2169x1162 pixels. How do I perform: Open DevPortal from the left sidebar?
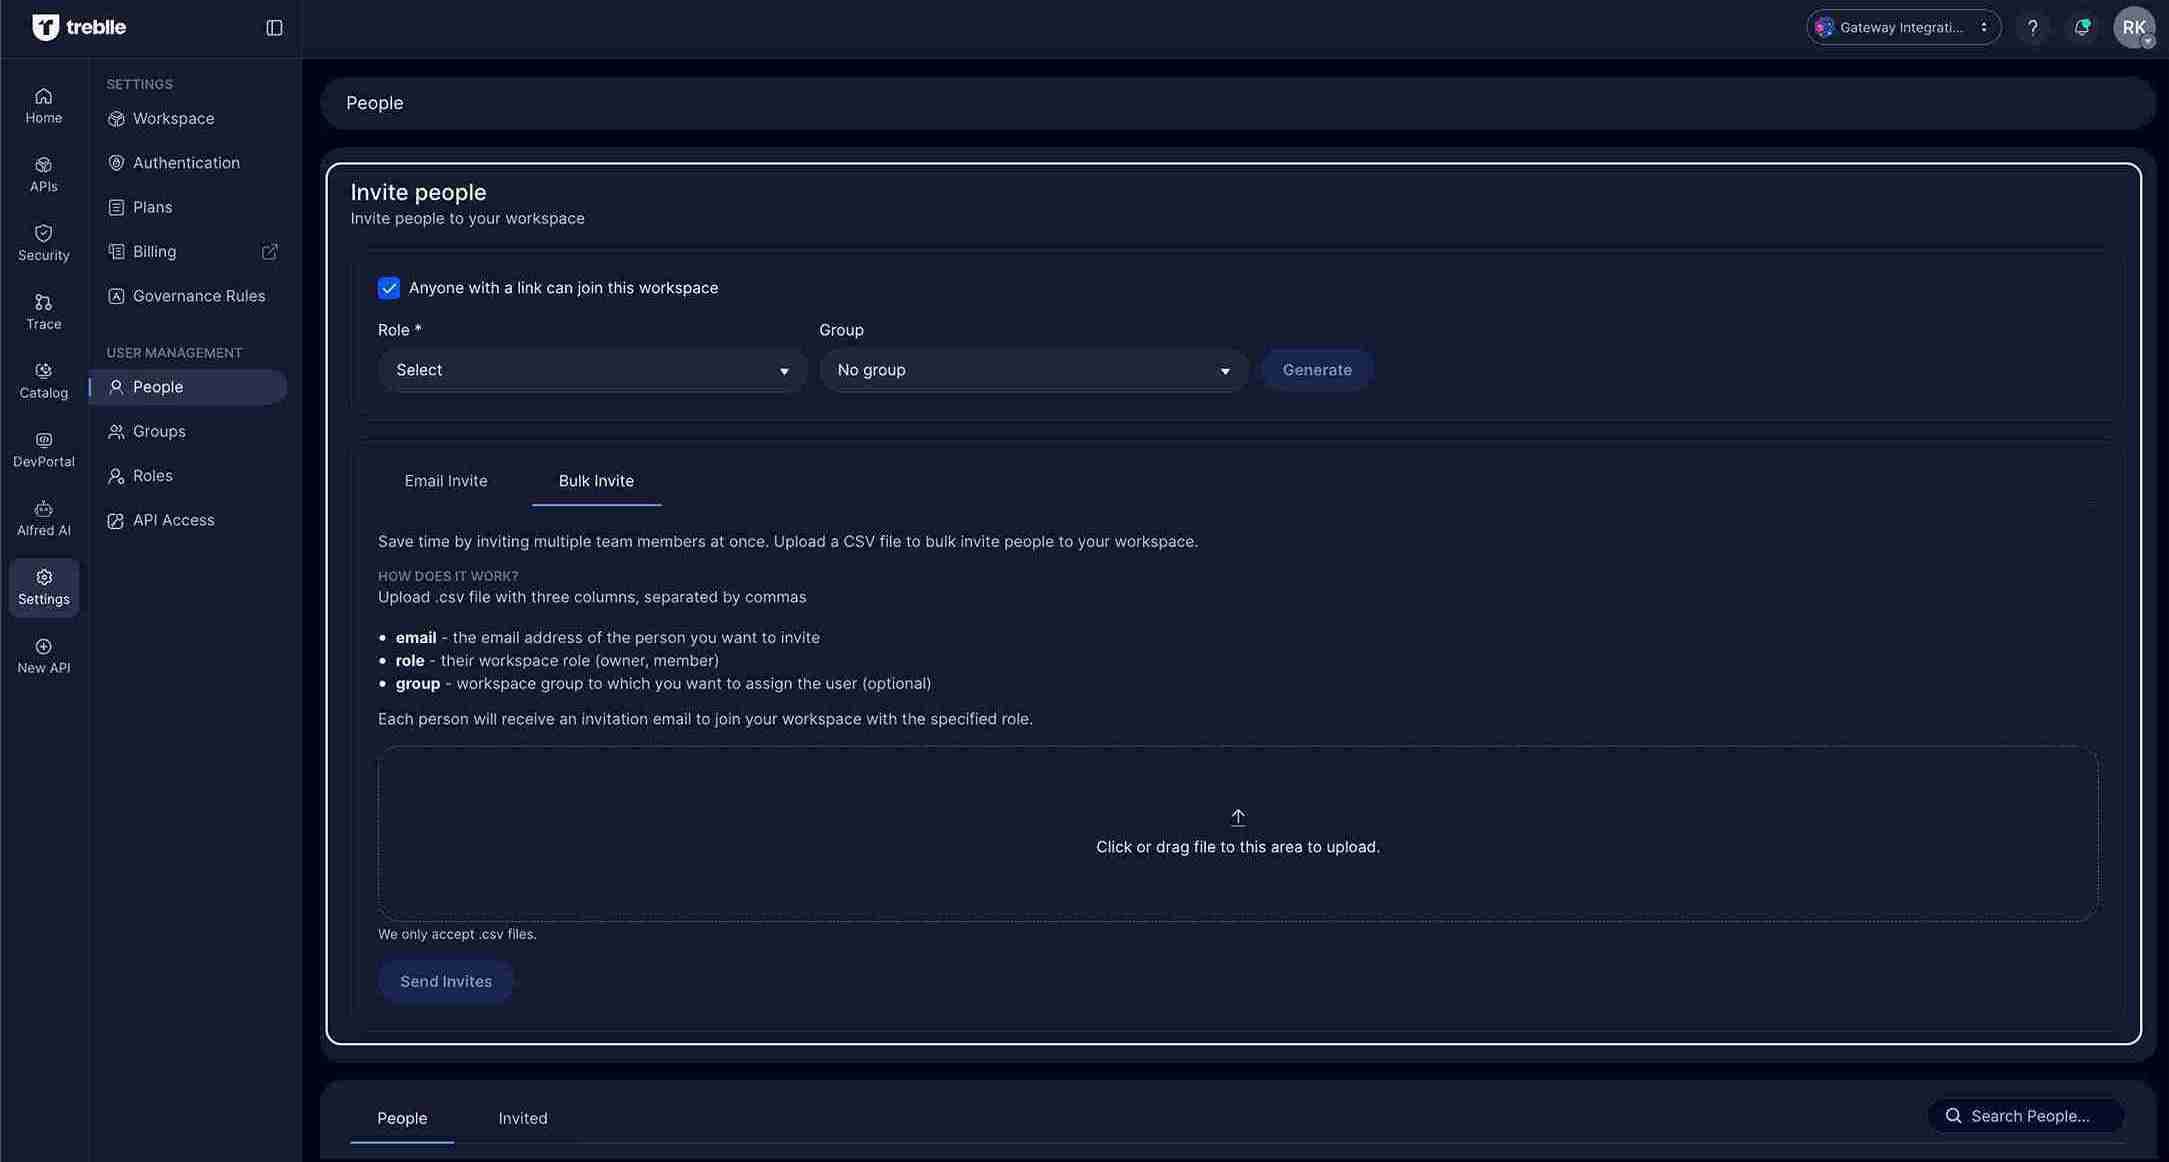click(43, 448)
